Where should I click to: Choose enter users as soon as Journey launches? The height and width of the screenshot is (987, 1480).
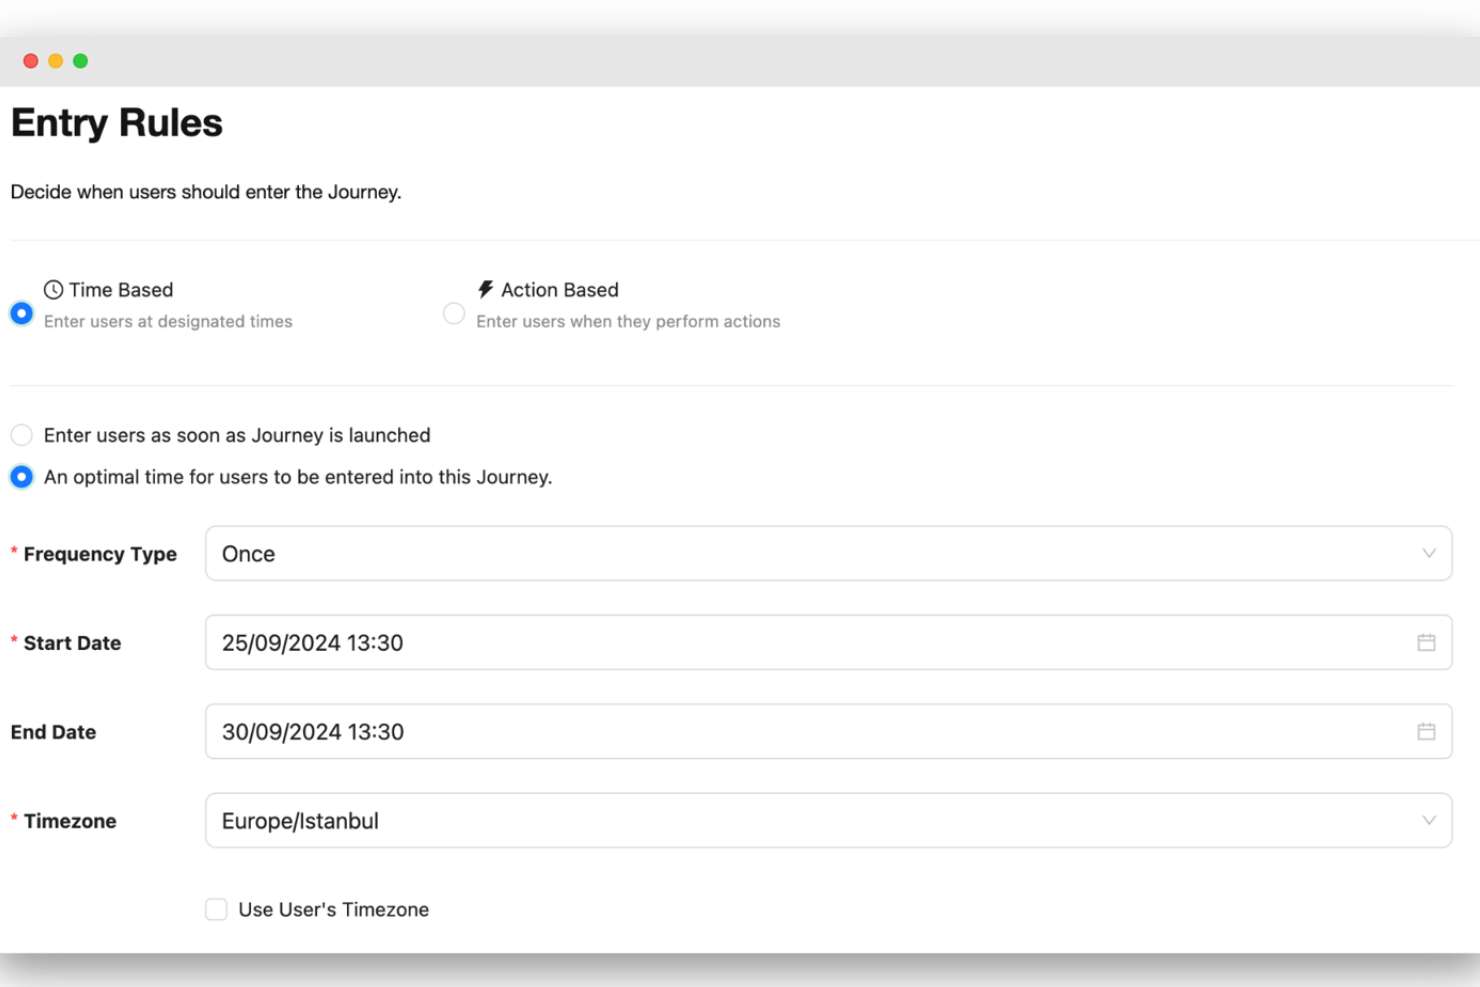click(x=21, y=435)
